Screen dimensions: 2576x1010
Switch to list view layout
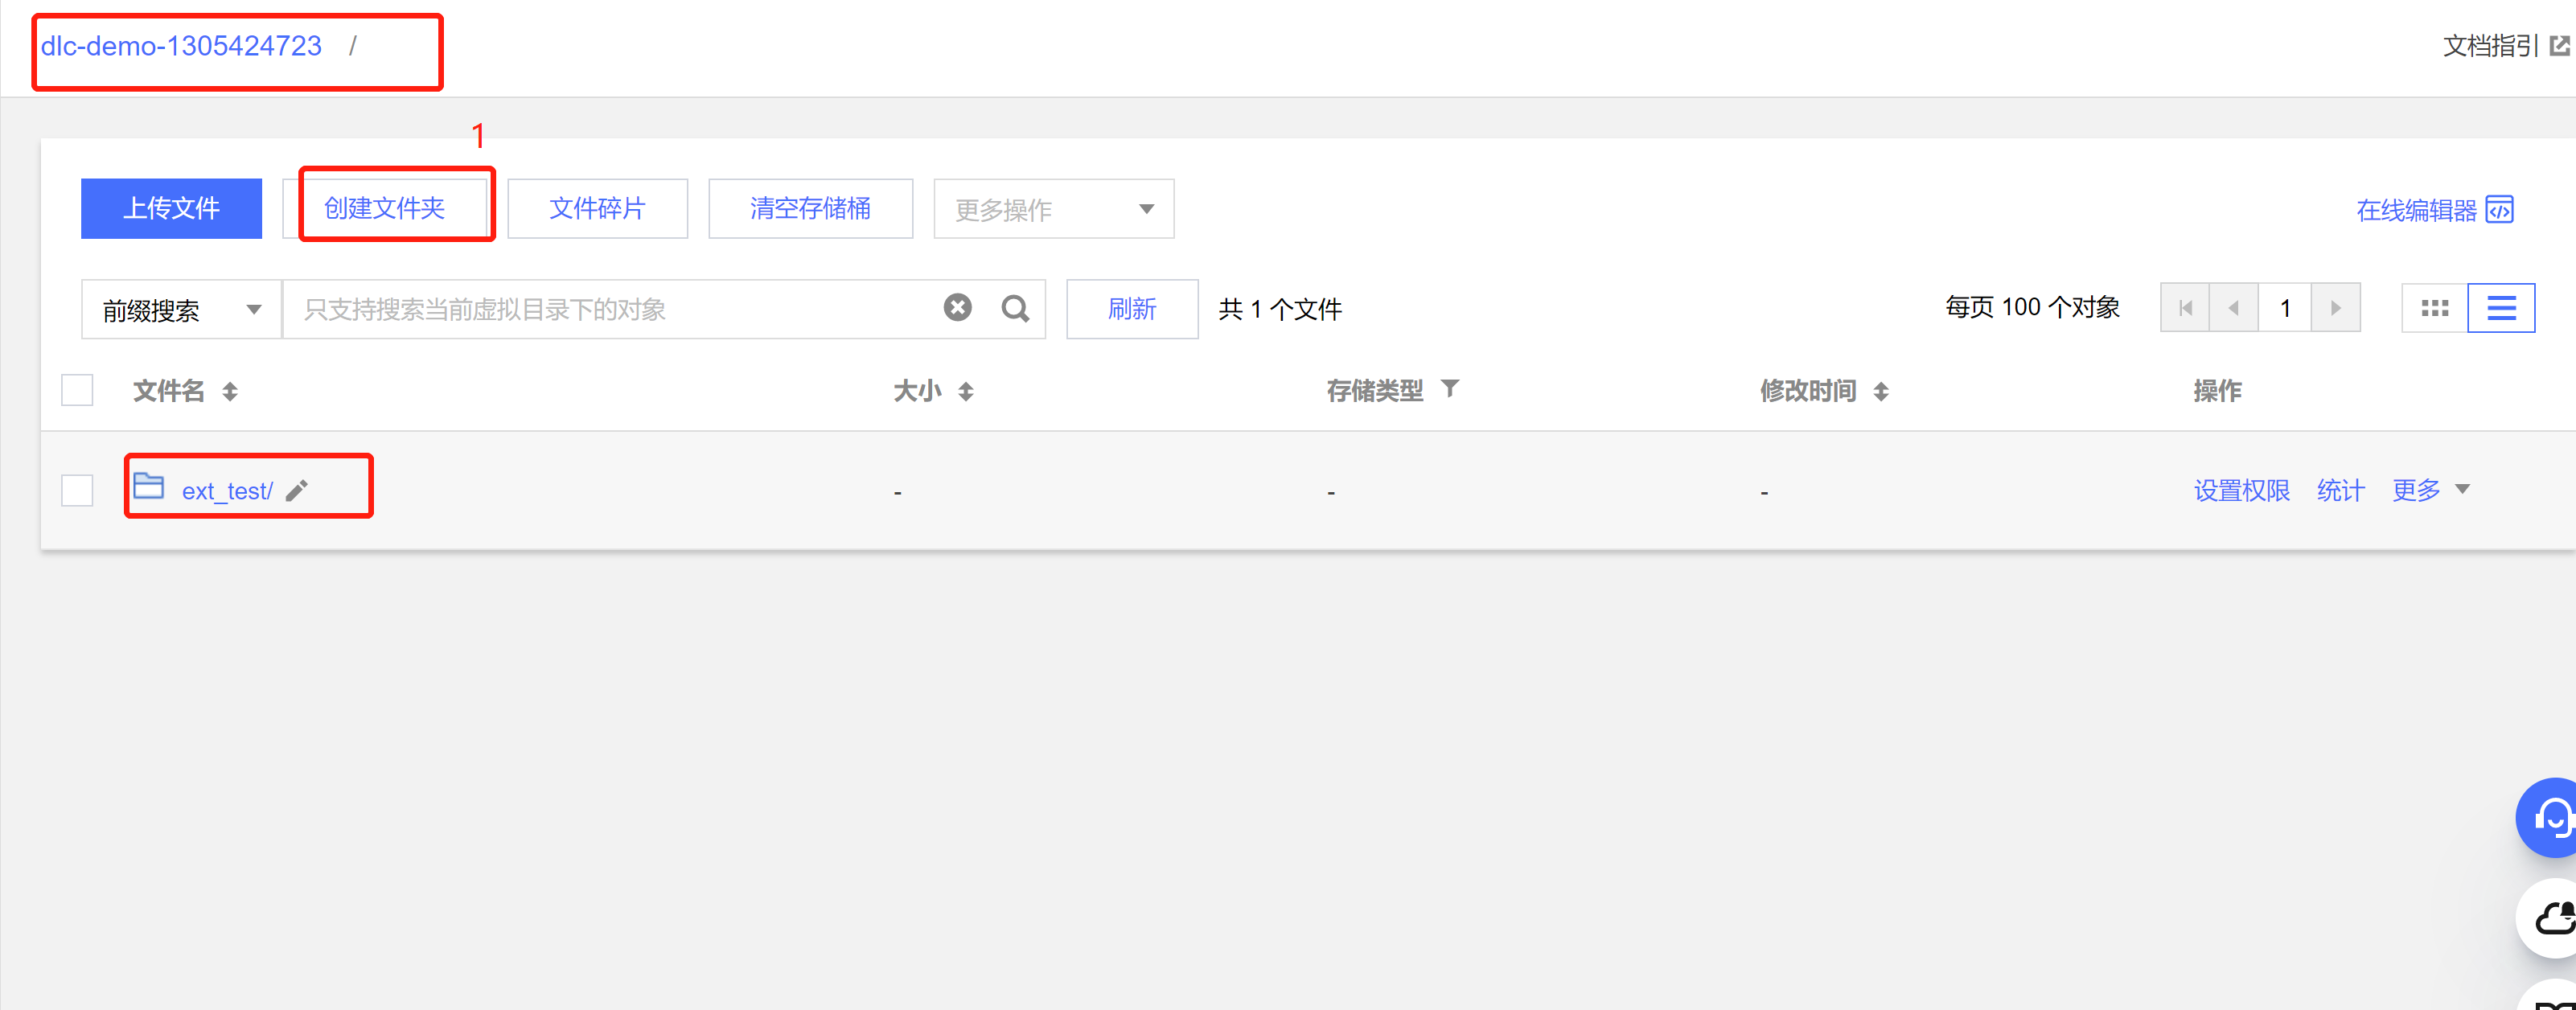pyautogui.click(x=2500, y=309)
